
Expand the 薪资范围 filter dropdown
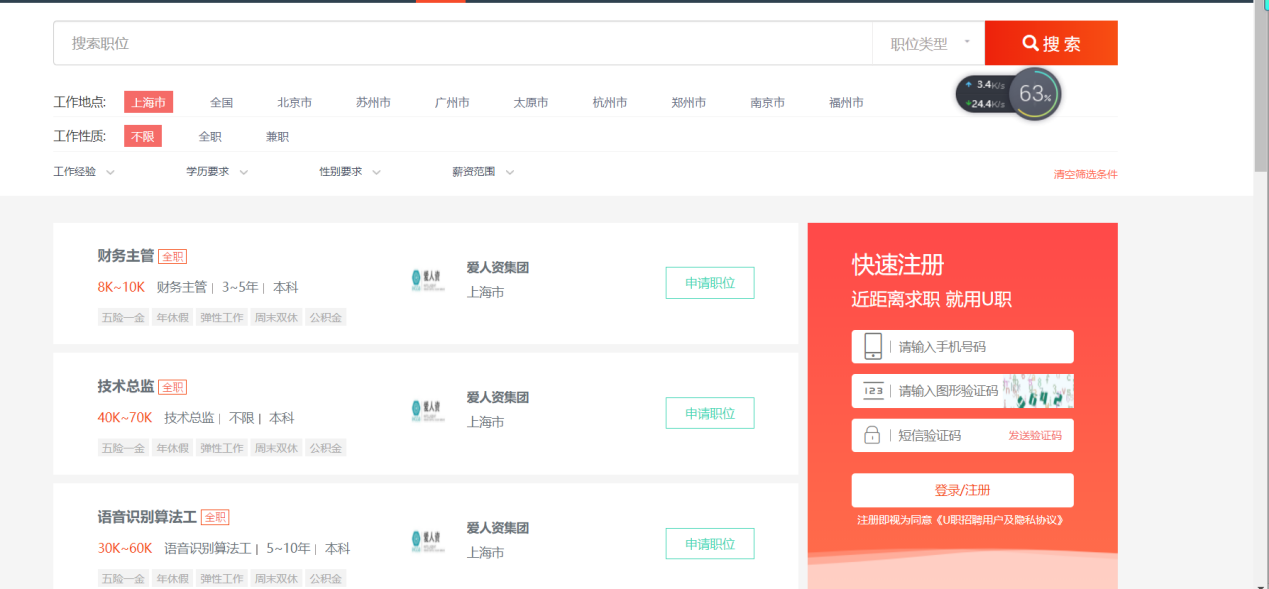pos(483,172)
